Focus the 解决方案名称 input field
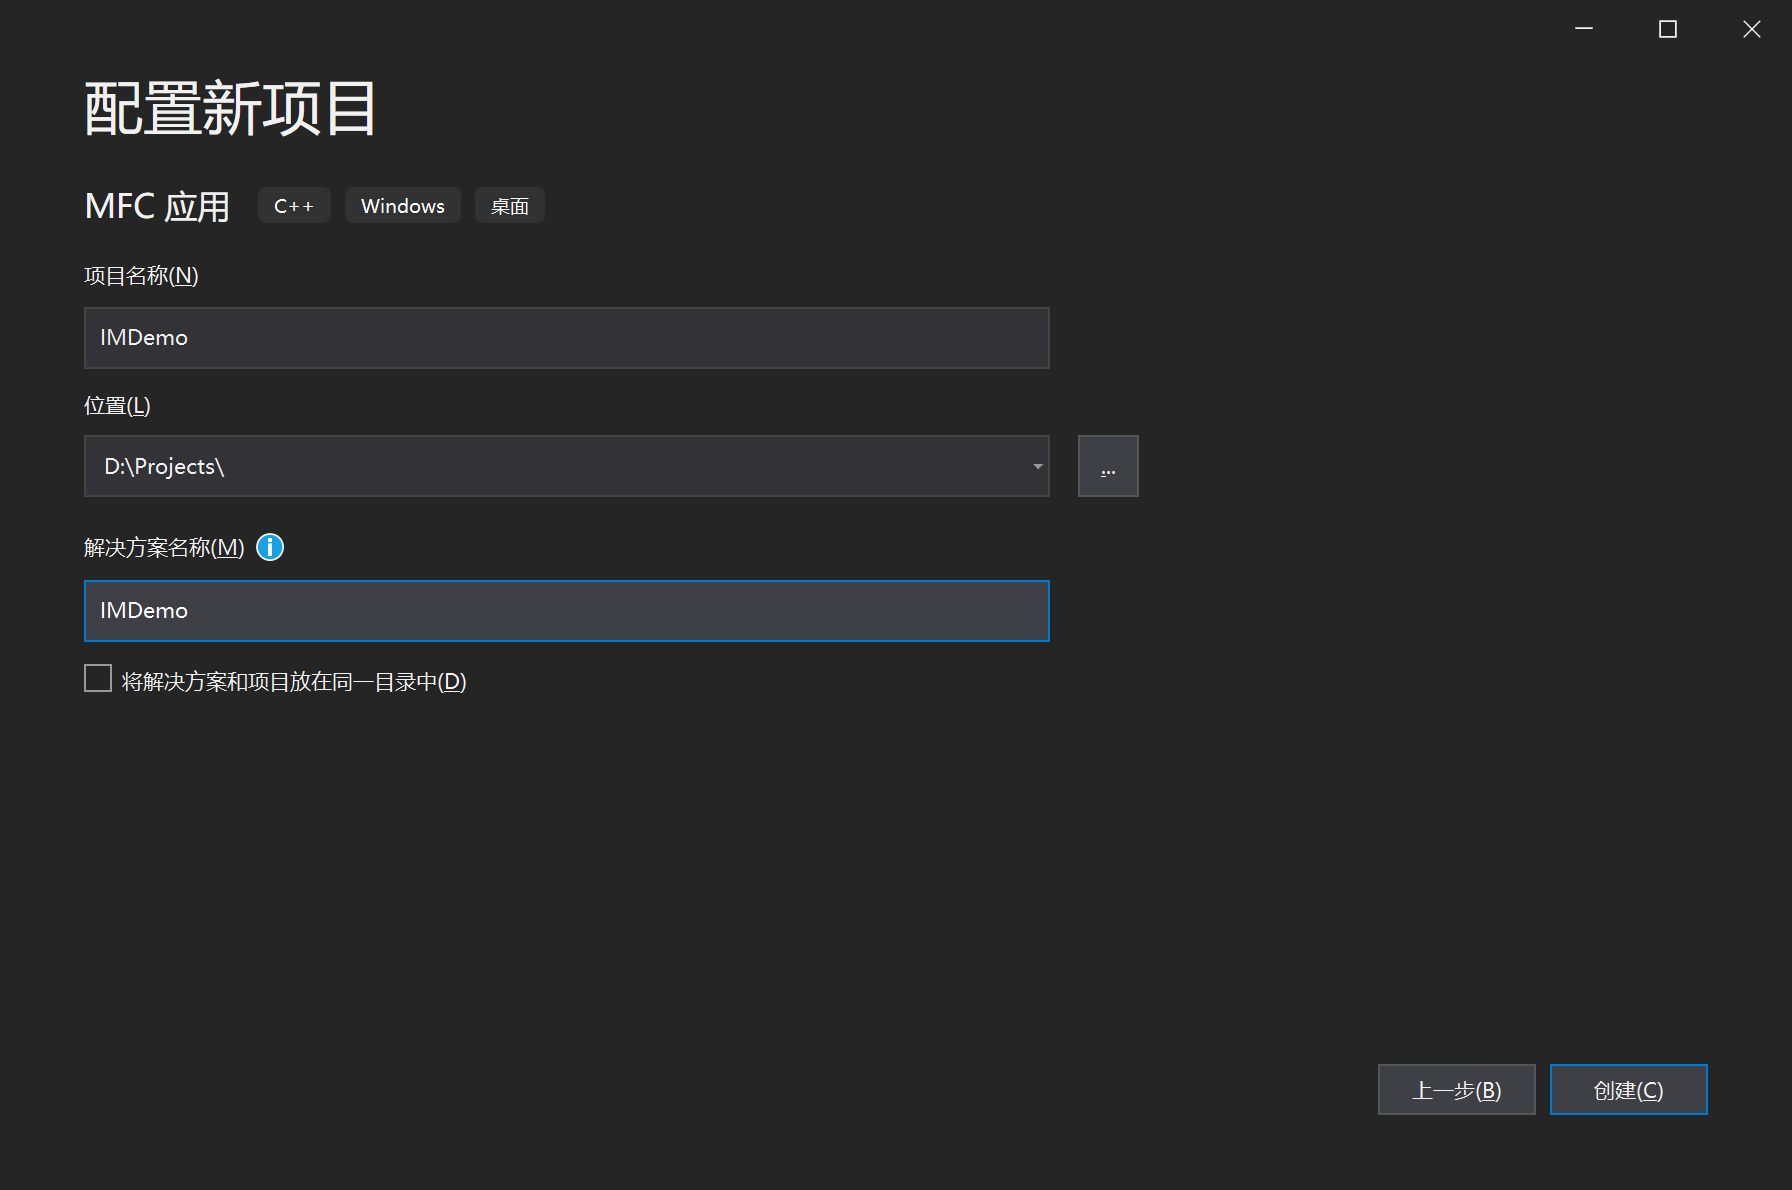 567,611
